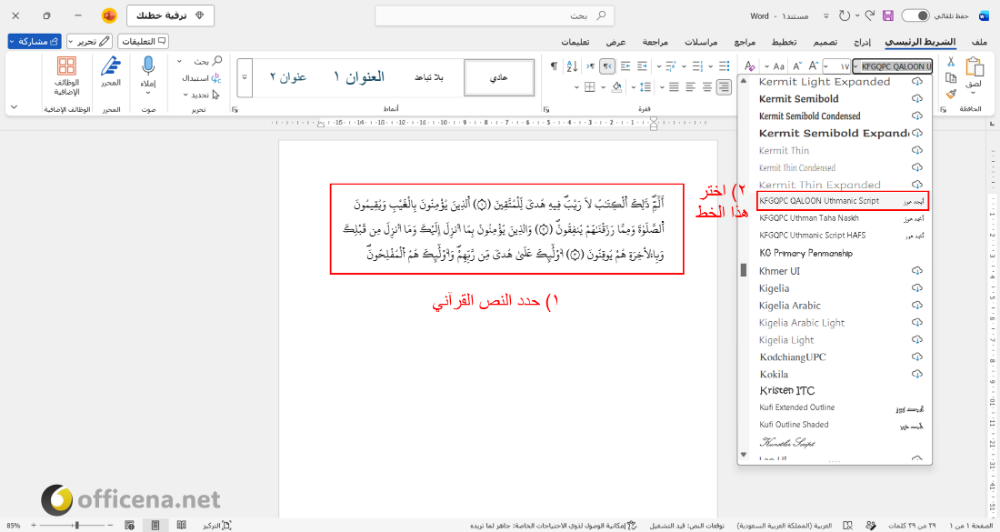1000x532 pixels.
Task: Click the Sort (A-Z) icon
Action: (572, 66)
